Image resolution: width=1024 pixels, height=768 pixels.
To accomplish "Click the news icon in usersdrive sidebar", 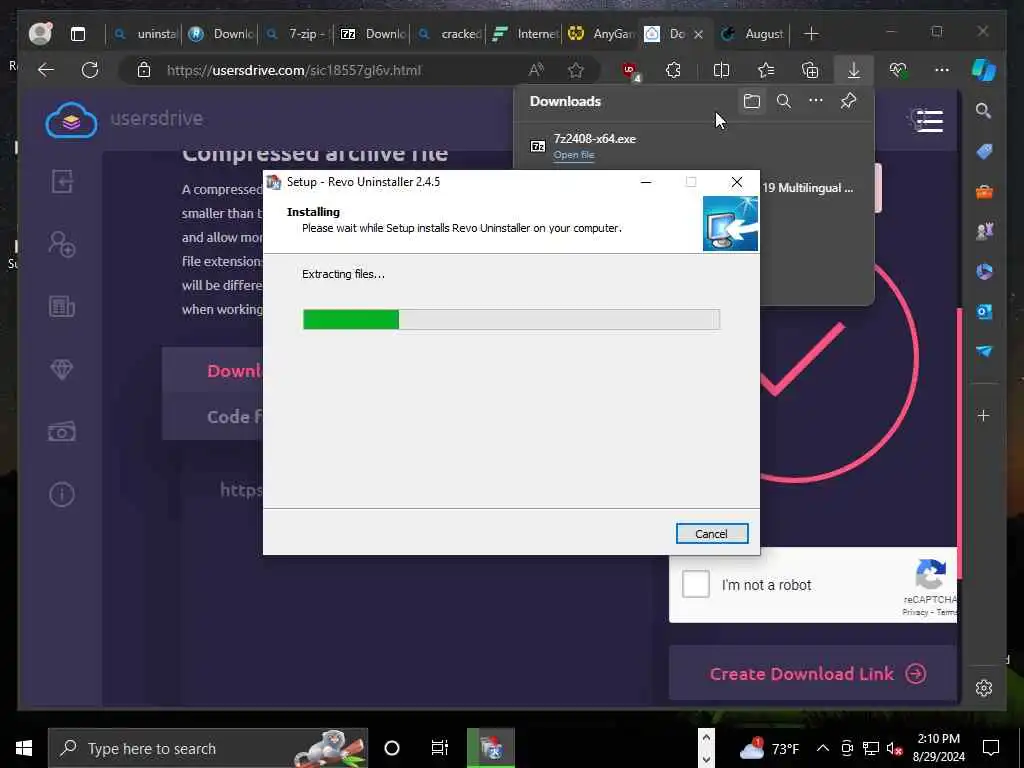I will tap(62, 306).
